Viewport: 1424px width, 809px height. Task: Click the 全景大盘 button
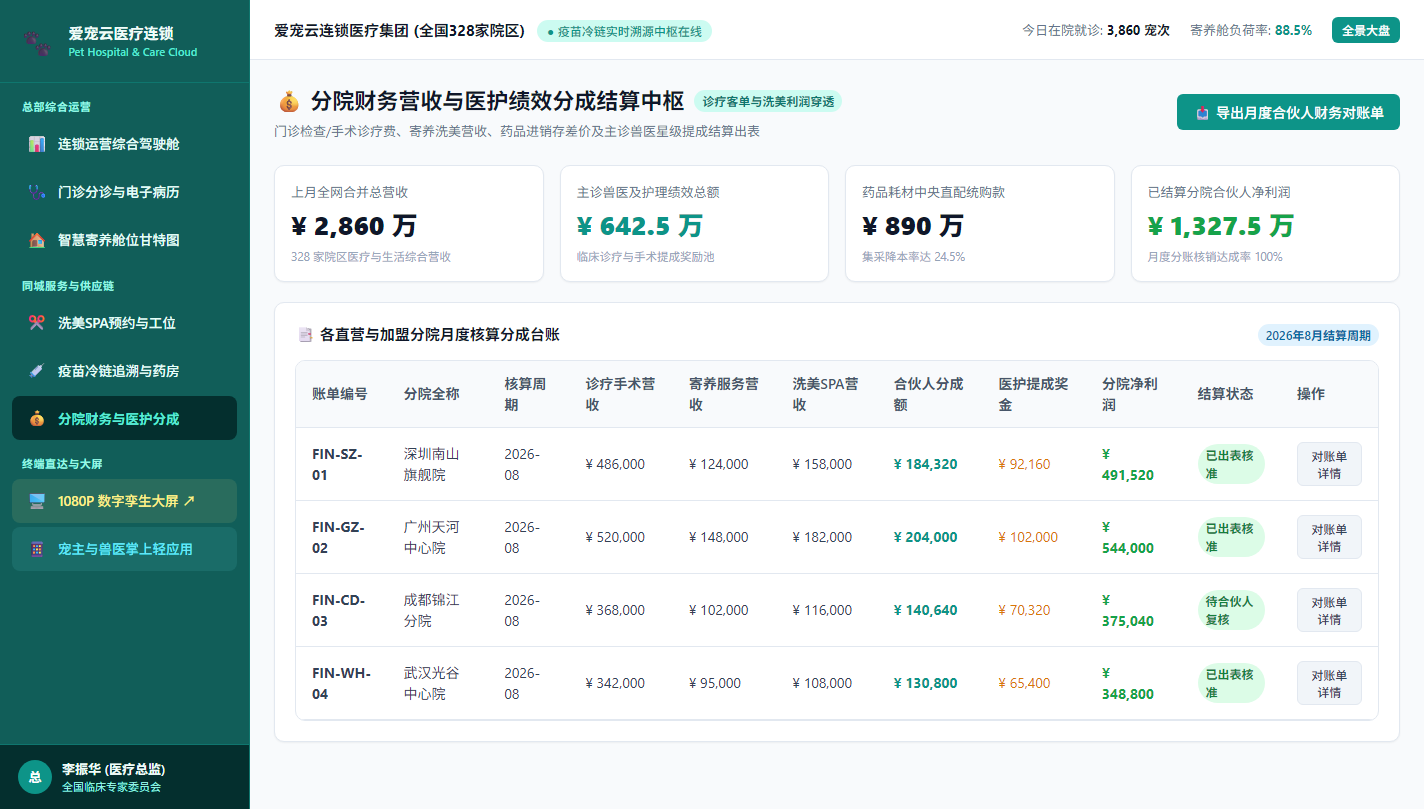point(1365,30)
